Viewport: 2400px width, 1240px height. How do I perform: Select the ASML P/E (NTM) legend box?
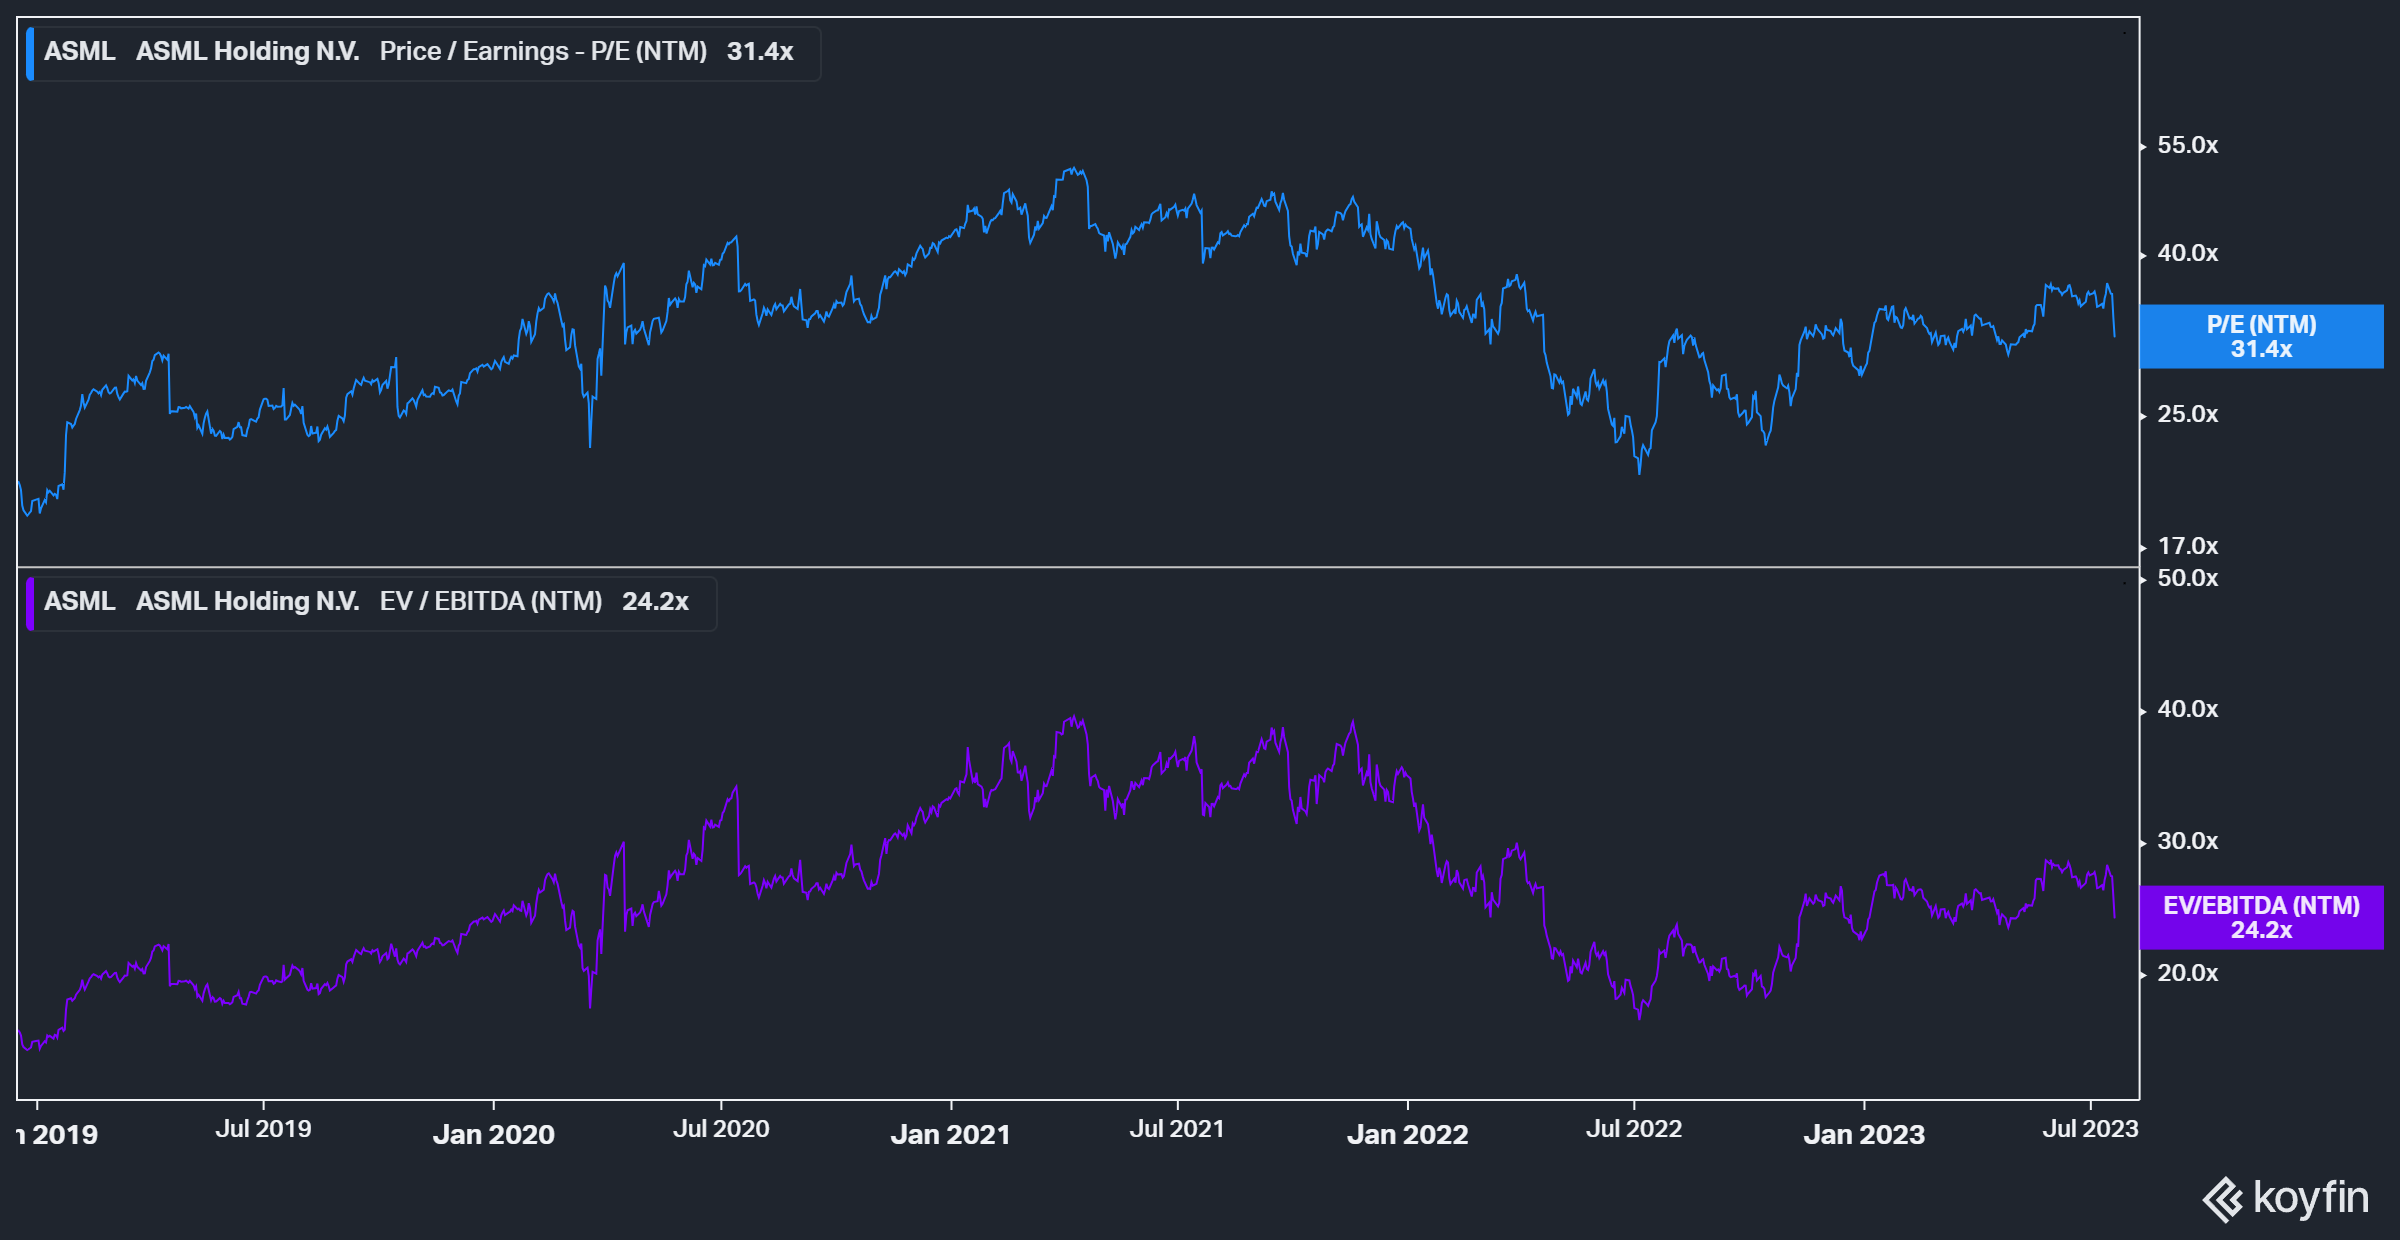coord(423,53)
